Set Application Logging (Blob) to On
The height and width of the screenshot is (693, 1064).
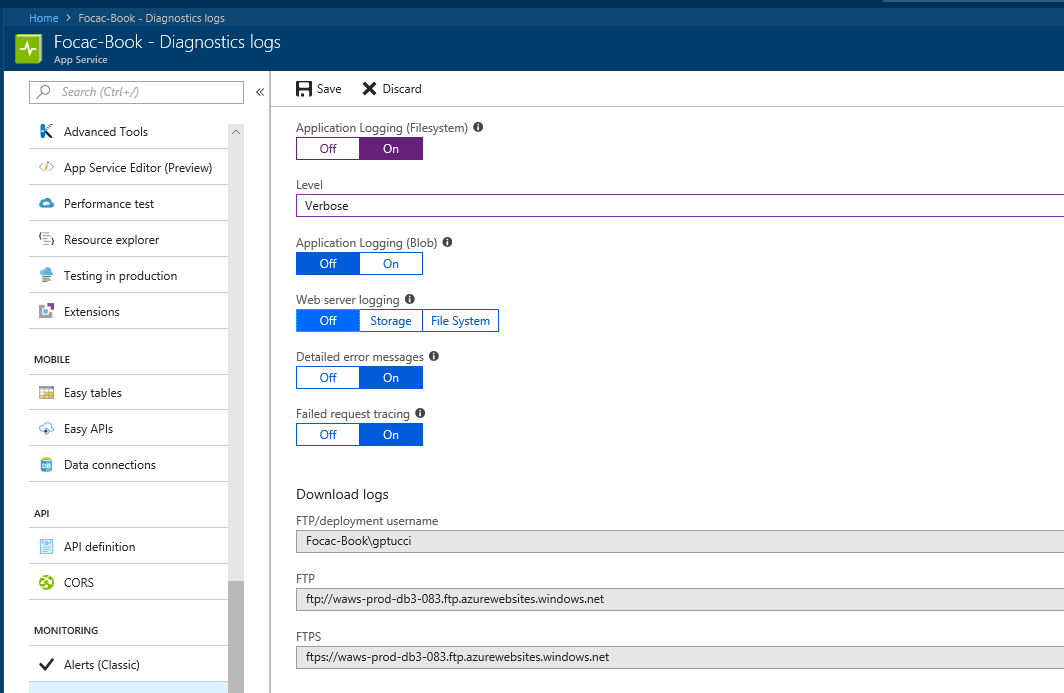tap(391, 263)
